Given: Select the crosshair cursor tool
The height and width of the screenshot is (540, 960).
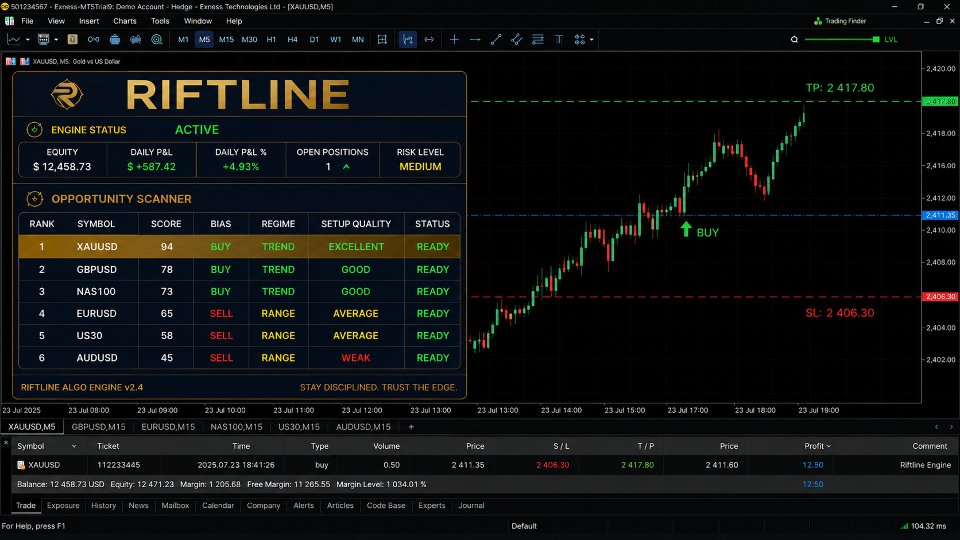Looking at the screenshot, I should (x=454, y=39).
